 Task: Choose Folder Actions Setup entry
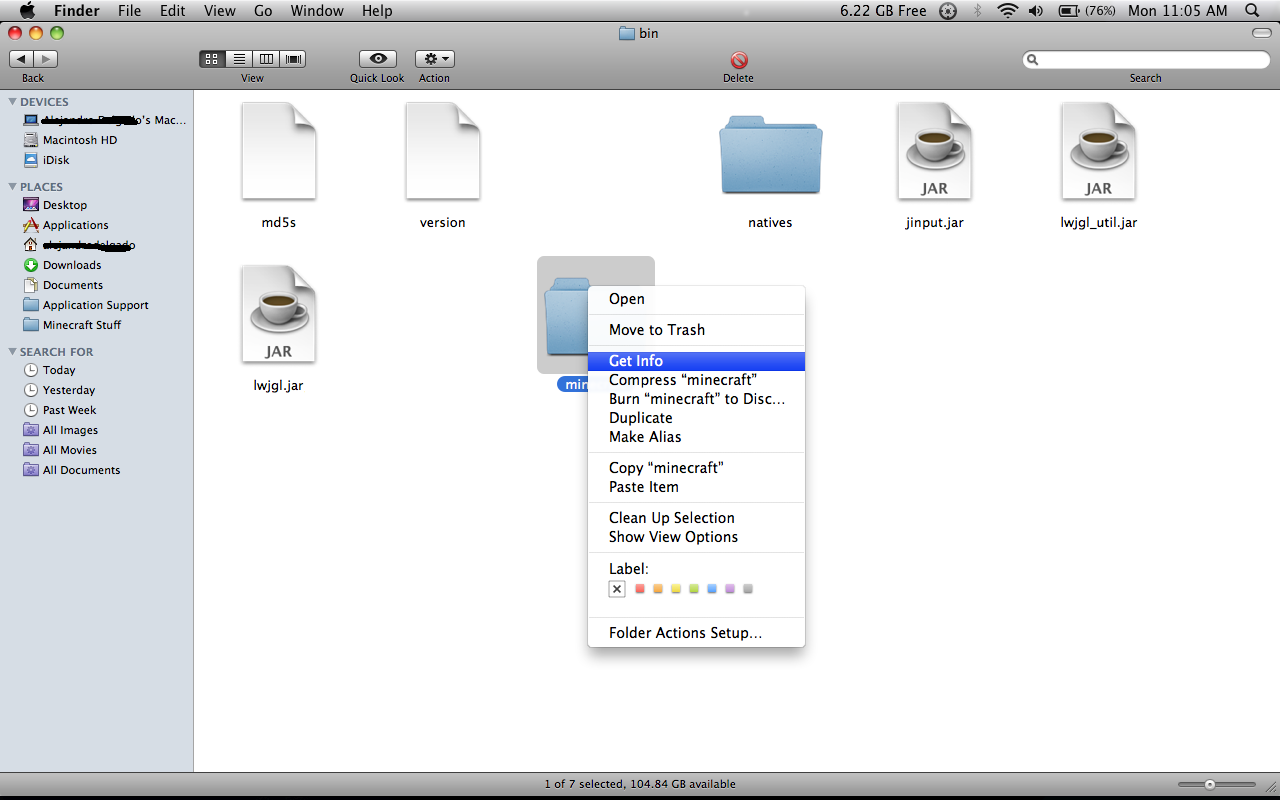pos(696,633)
